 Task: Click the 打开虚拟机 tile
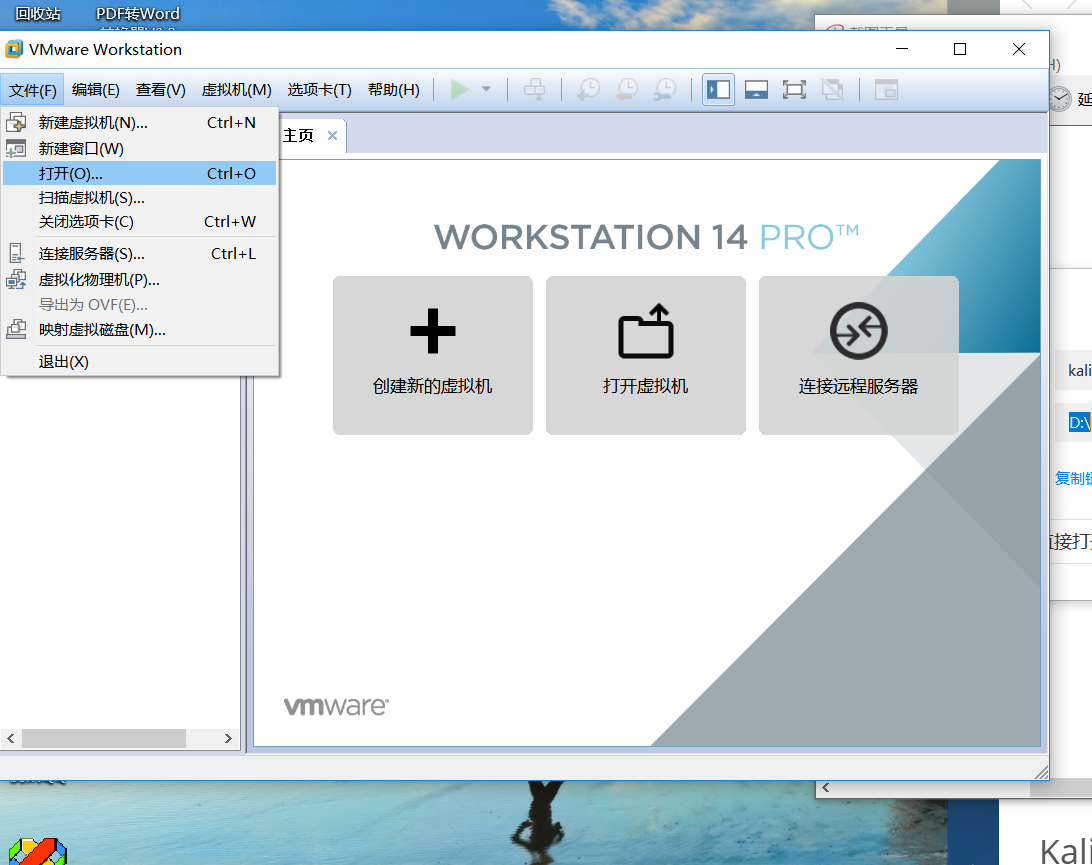pos(646,355)
